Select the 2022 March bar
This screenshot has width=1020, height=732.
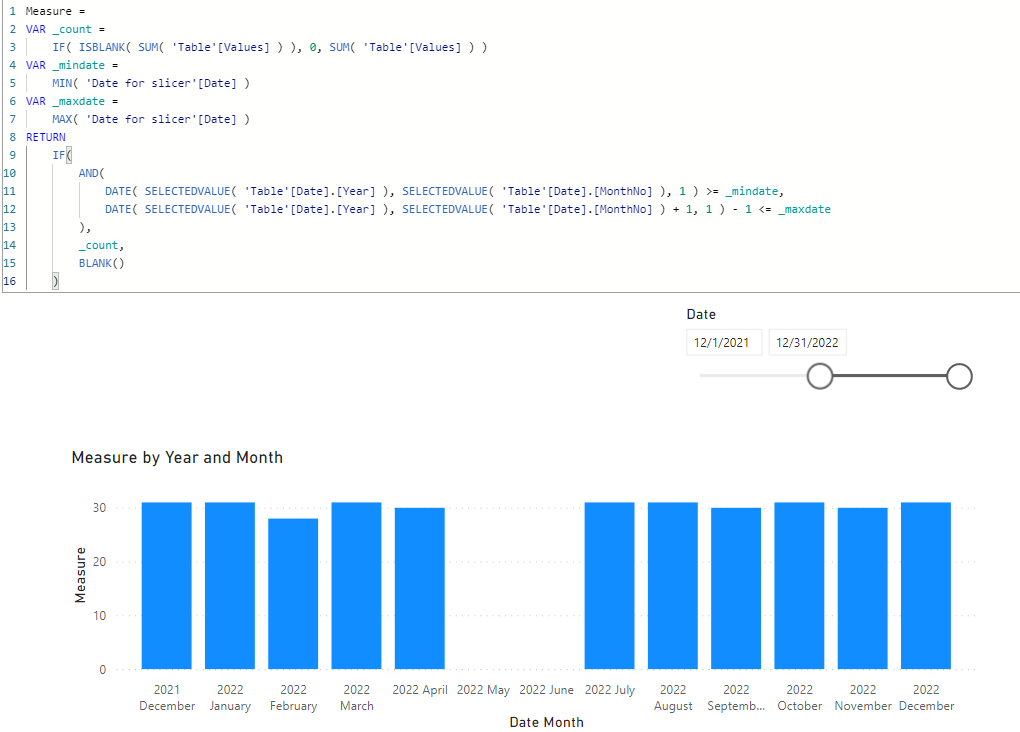coord(356,586)
